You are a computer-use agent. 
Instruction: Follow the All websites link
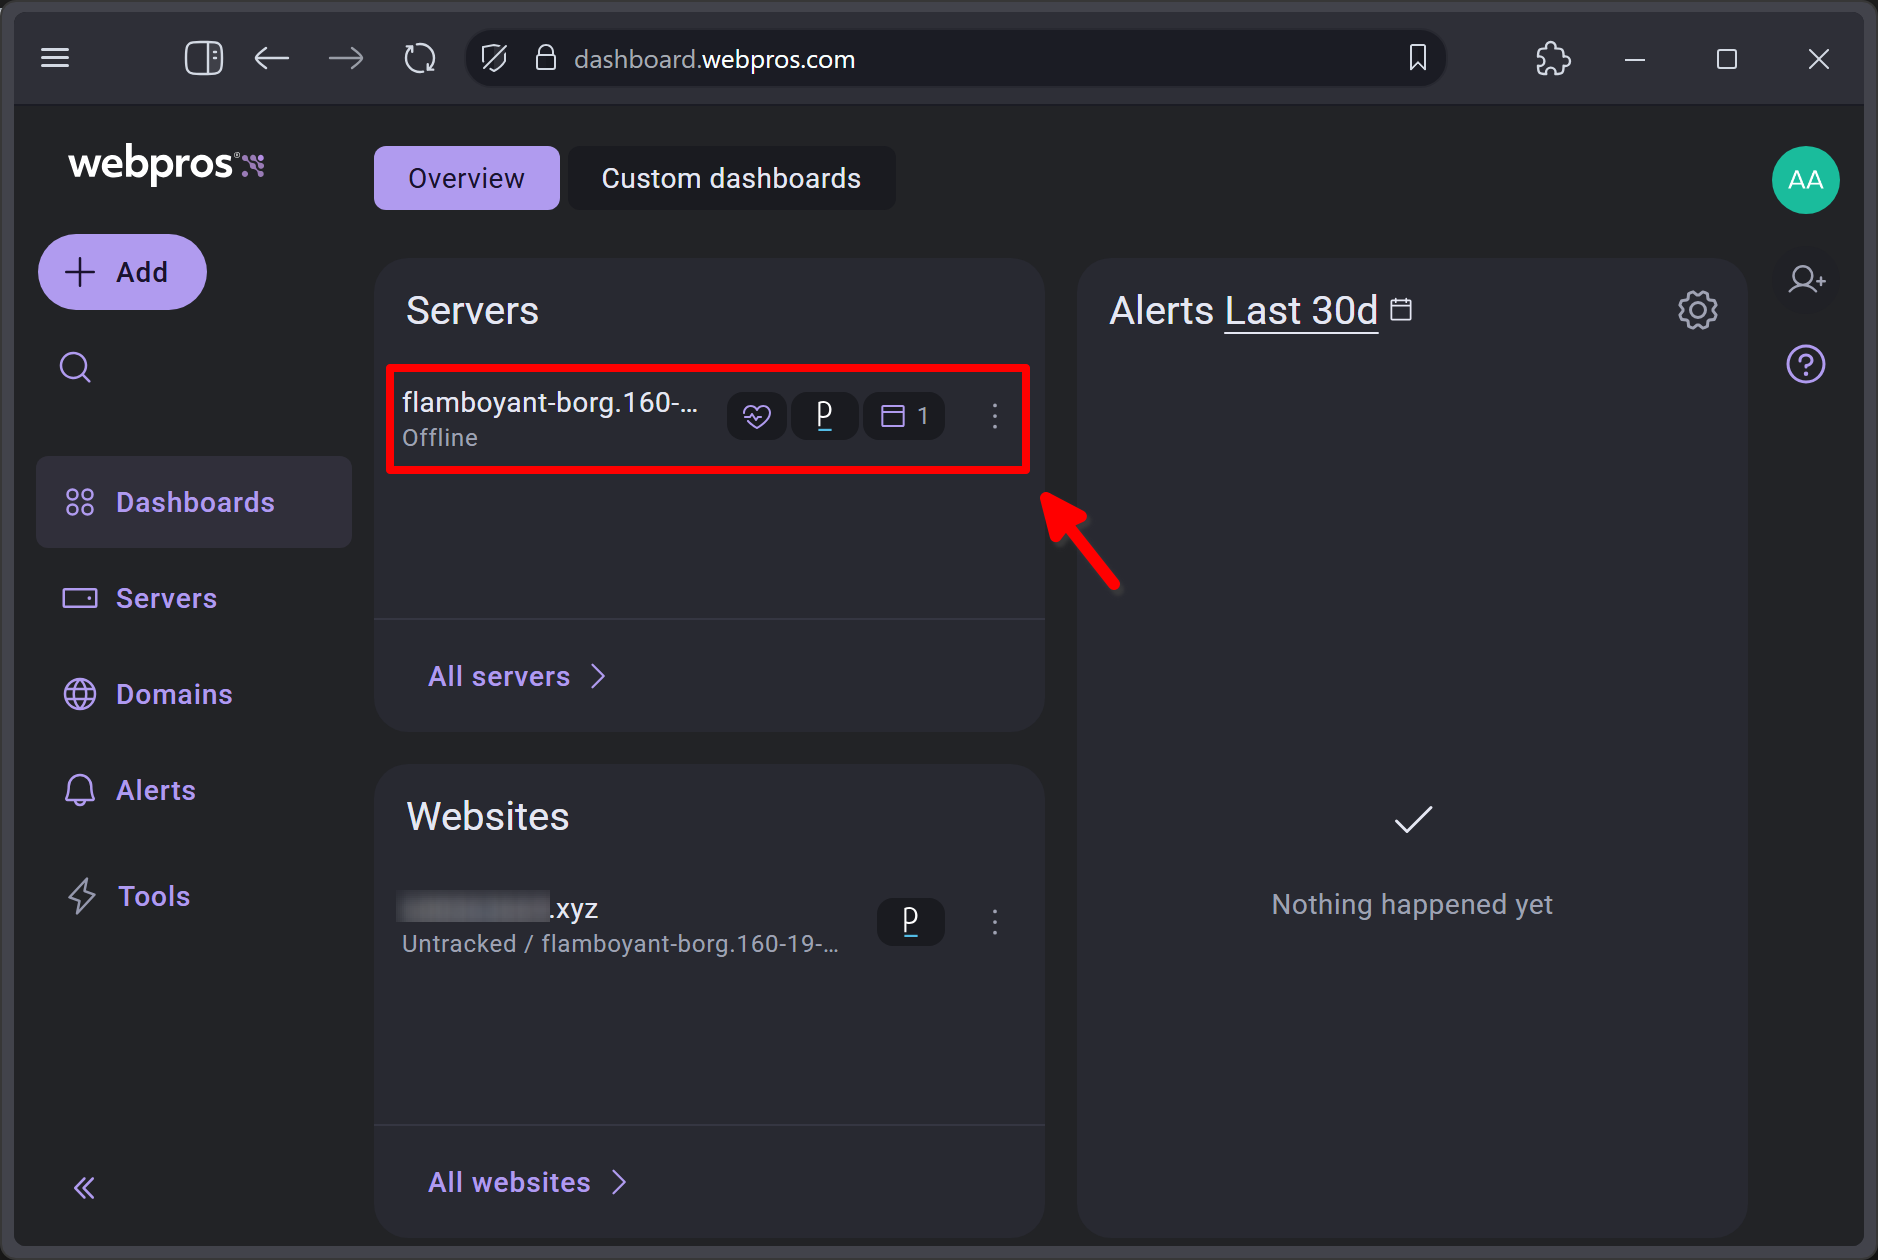click(x=527, y=1183)
